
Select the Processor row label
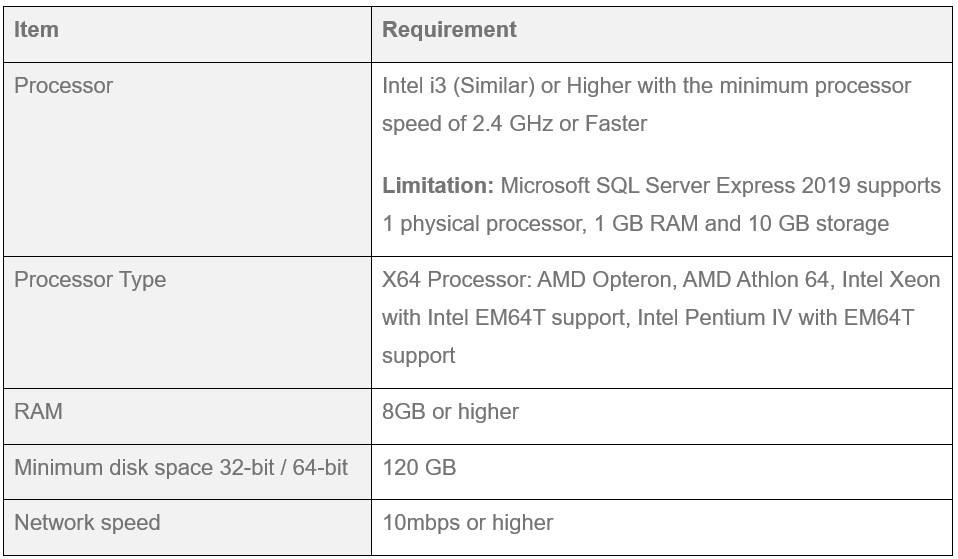(64, 86)
